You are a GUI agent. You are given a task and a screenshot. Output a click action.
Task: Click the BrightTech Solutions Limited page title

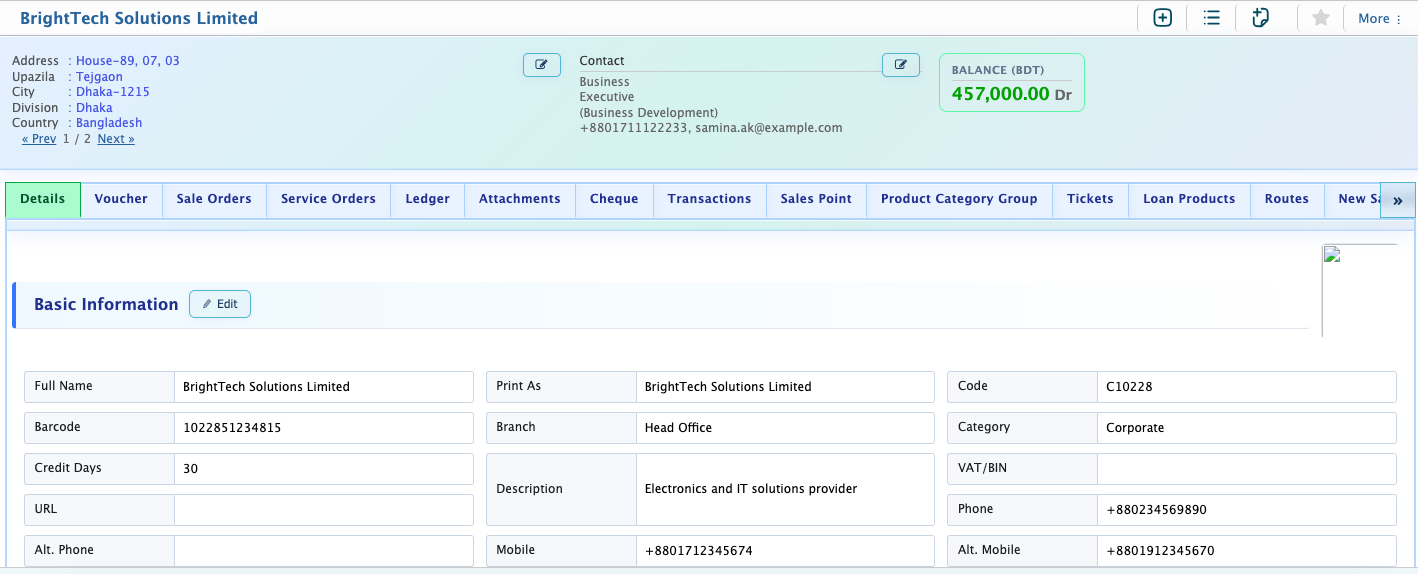[x=139, y=18]
